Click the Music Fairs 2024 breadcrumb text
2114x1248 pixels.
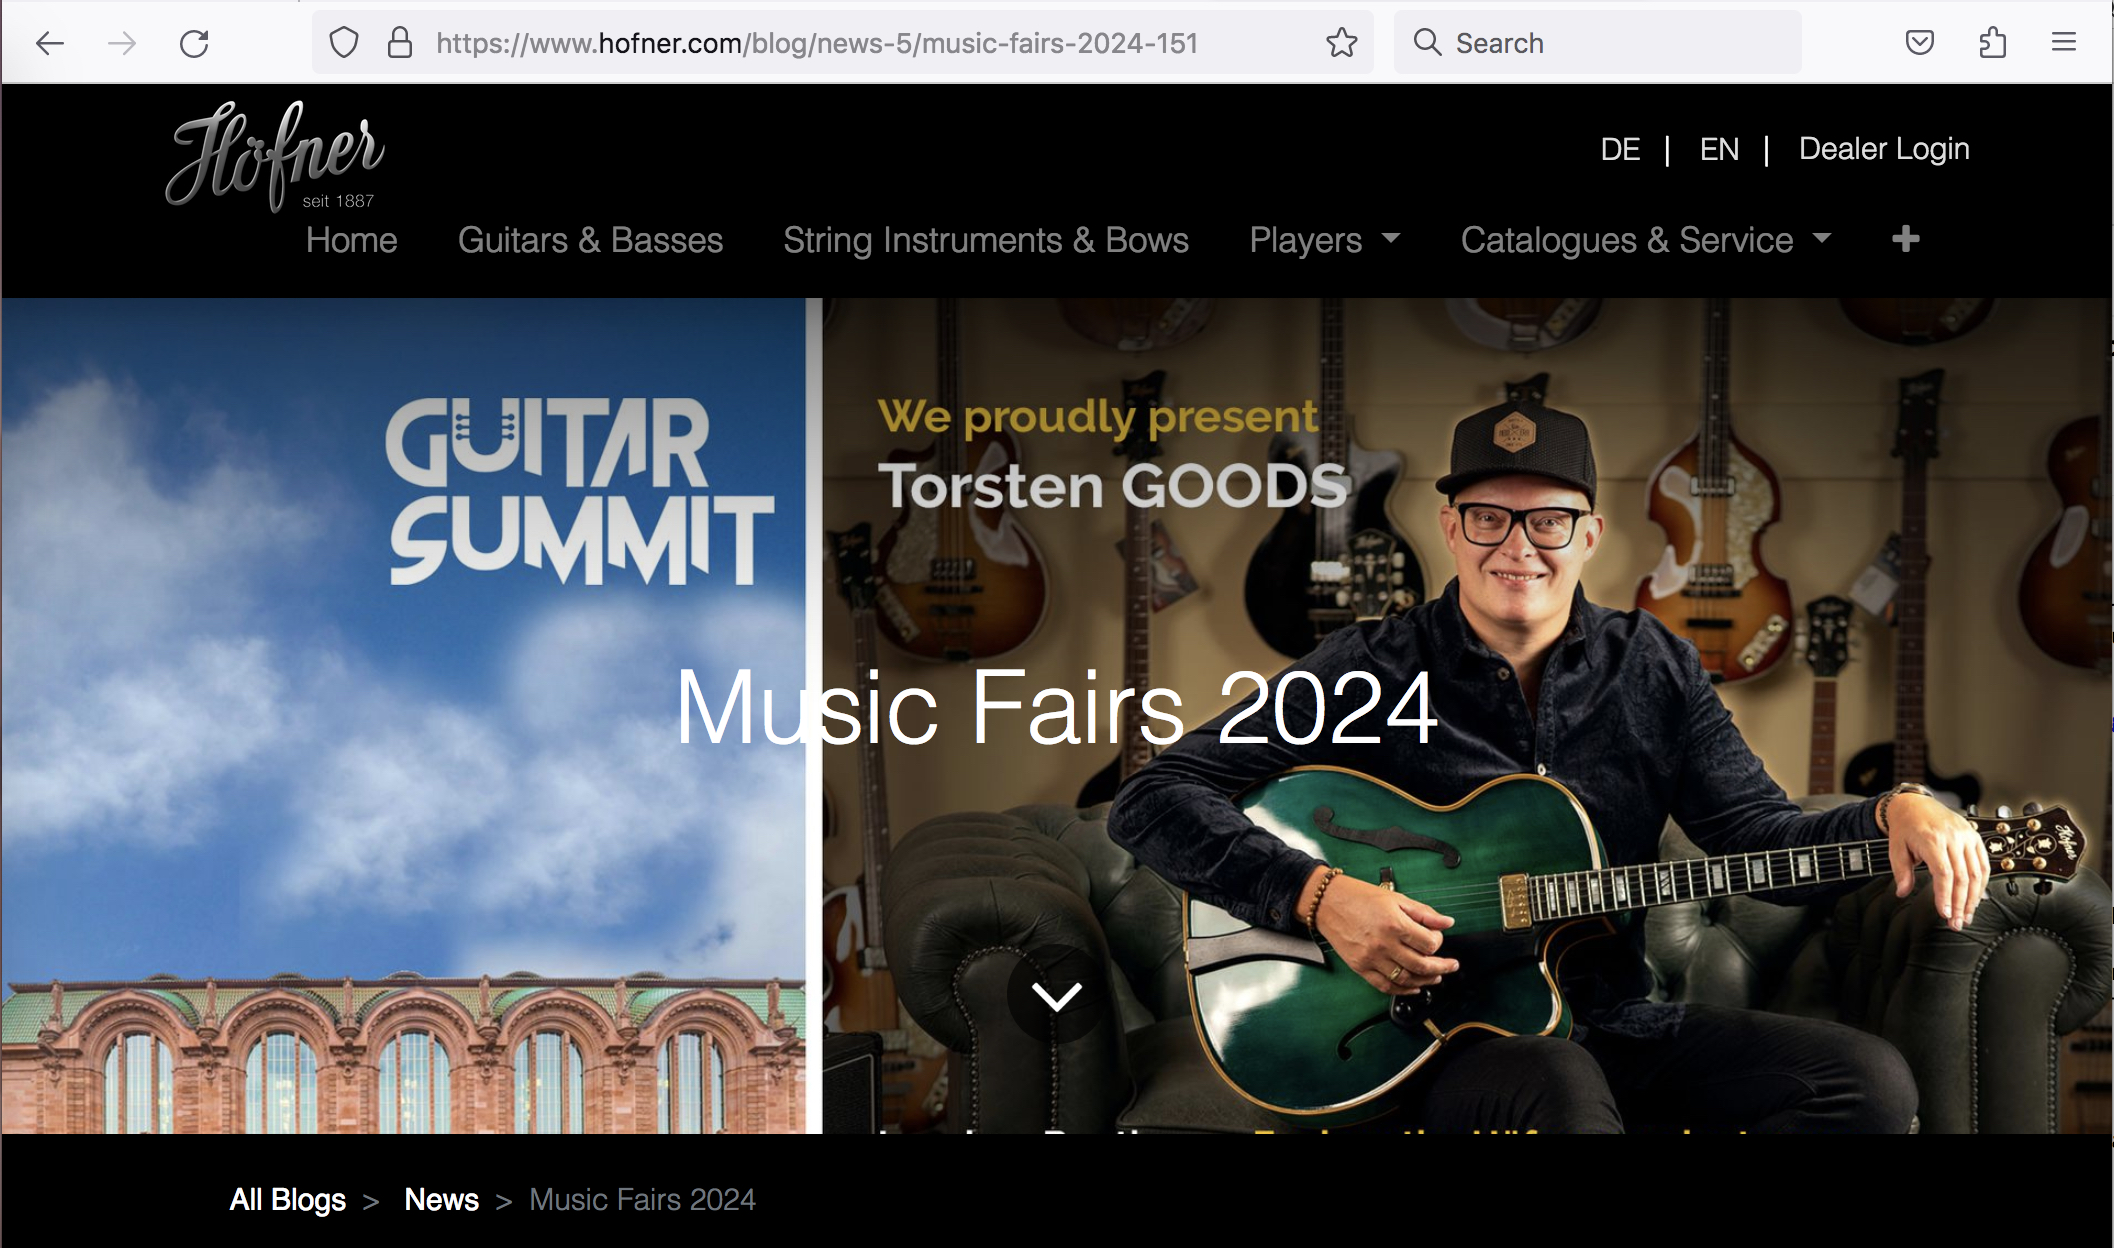642,1199
